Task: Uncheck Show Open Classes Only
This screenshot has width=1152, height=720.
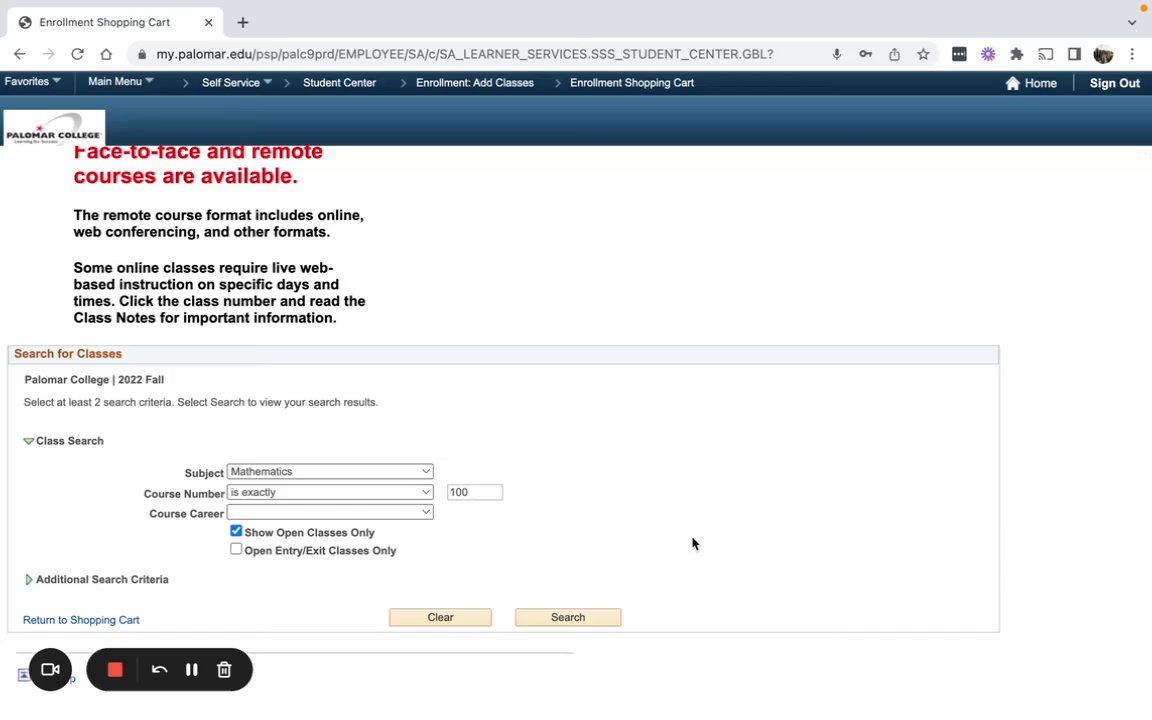Action: coord(236,530)
